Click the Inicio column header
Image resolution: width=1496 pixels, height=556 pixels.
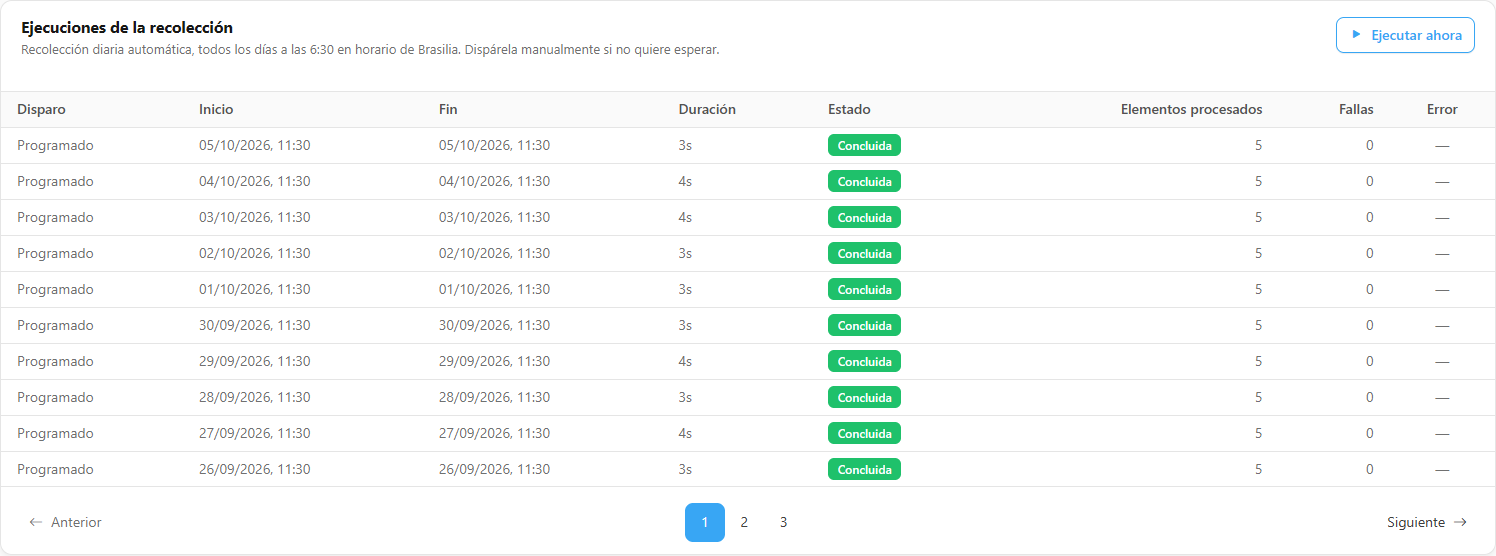[x=216, y=109]
